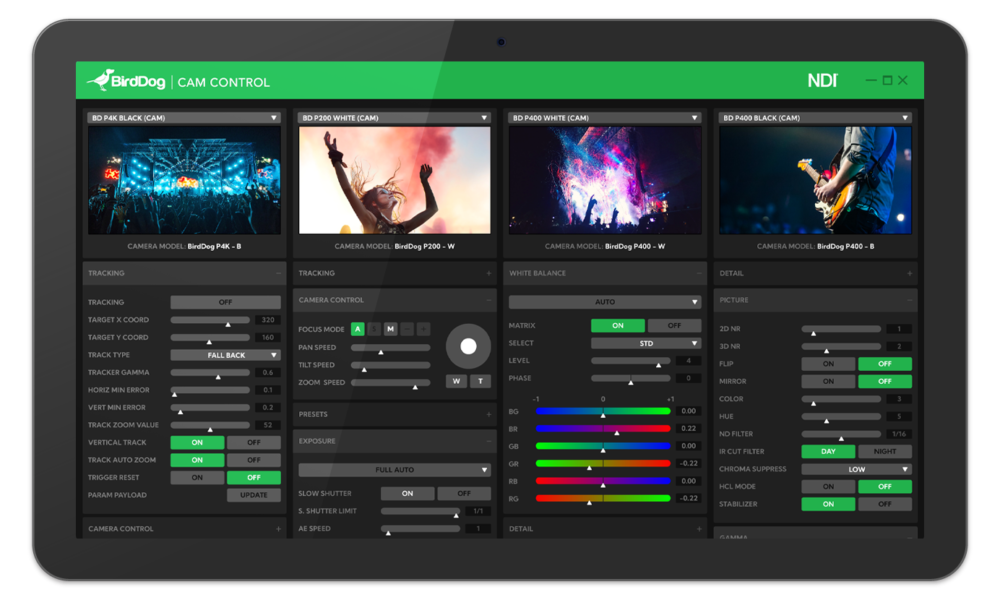
Task: Turn white balance Matrix off
Action: click(x=673, y=325)
